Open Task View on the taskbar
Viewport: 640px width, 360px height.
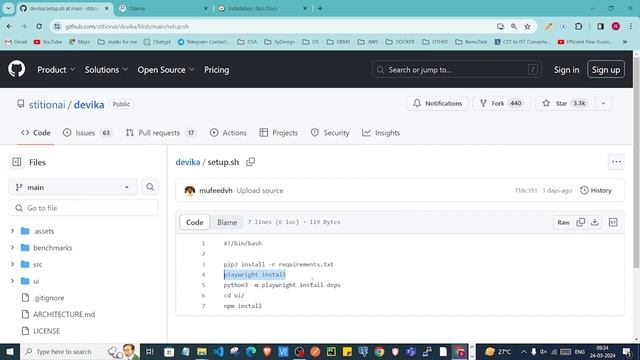(150, 351)
